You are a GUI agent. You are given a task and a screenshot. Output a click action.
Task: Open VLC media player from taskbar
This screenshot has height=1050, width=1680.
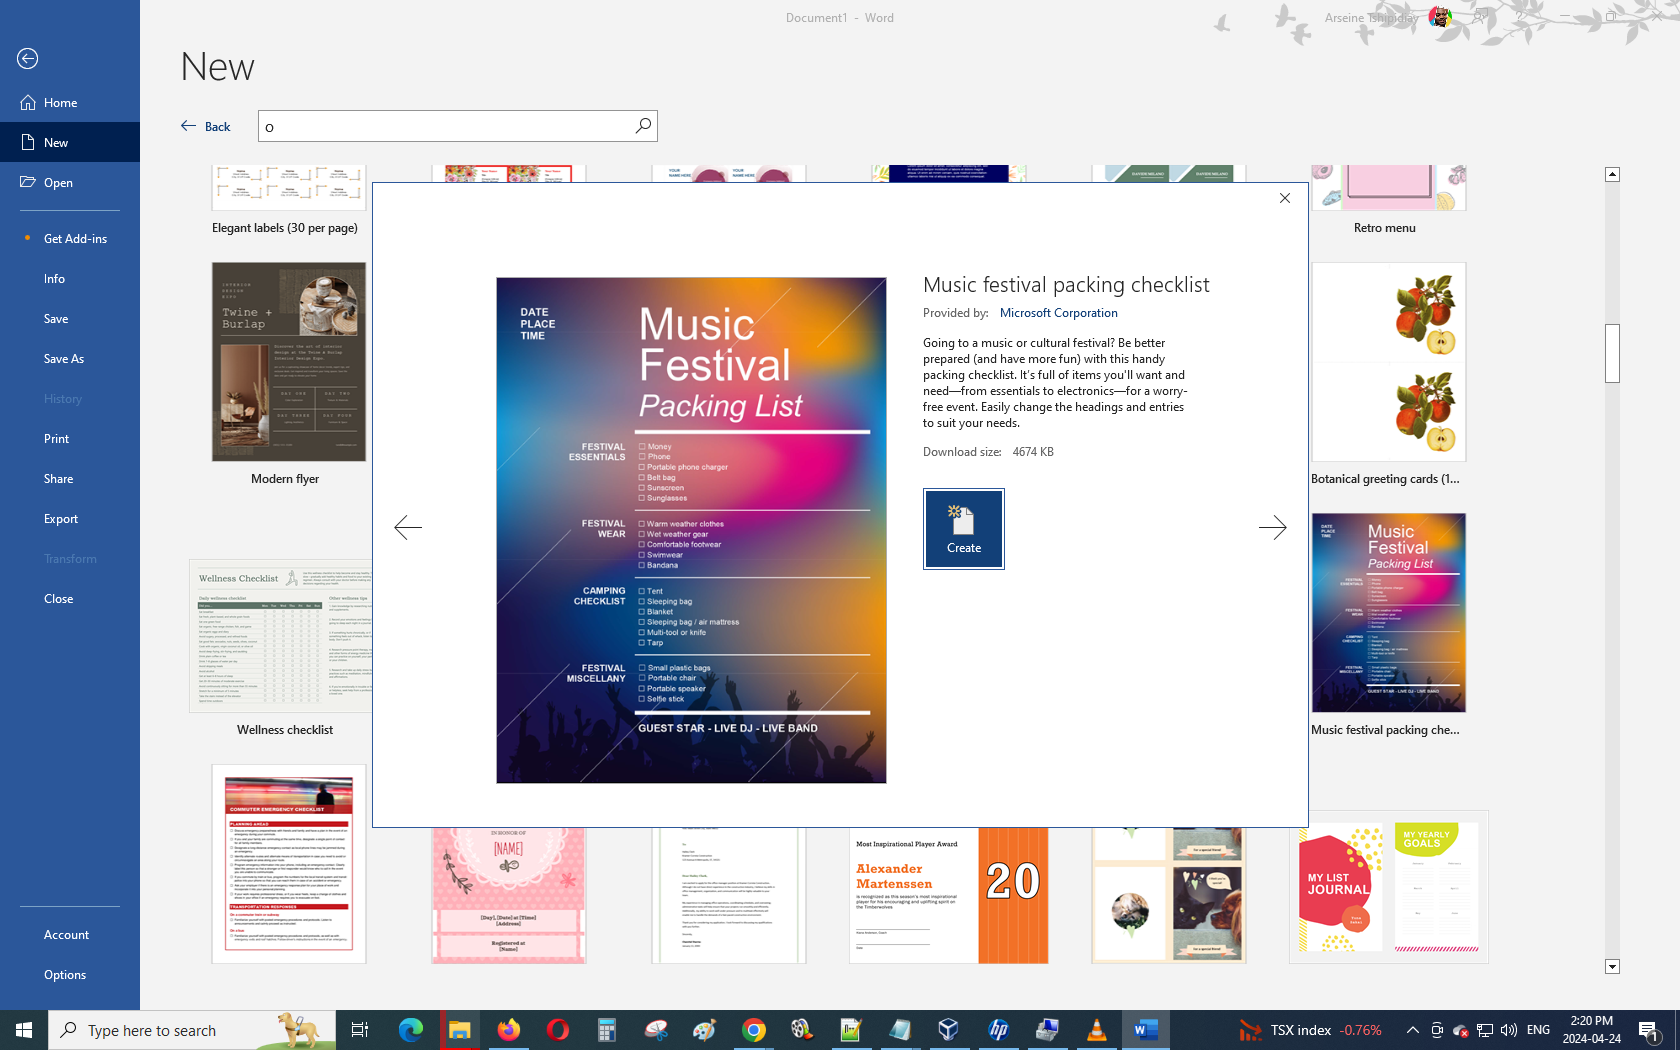pyautogui.click(x=1096, y=1030)
